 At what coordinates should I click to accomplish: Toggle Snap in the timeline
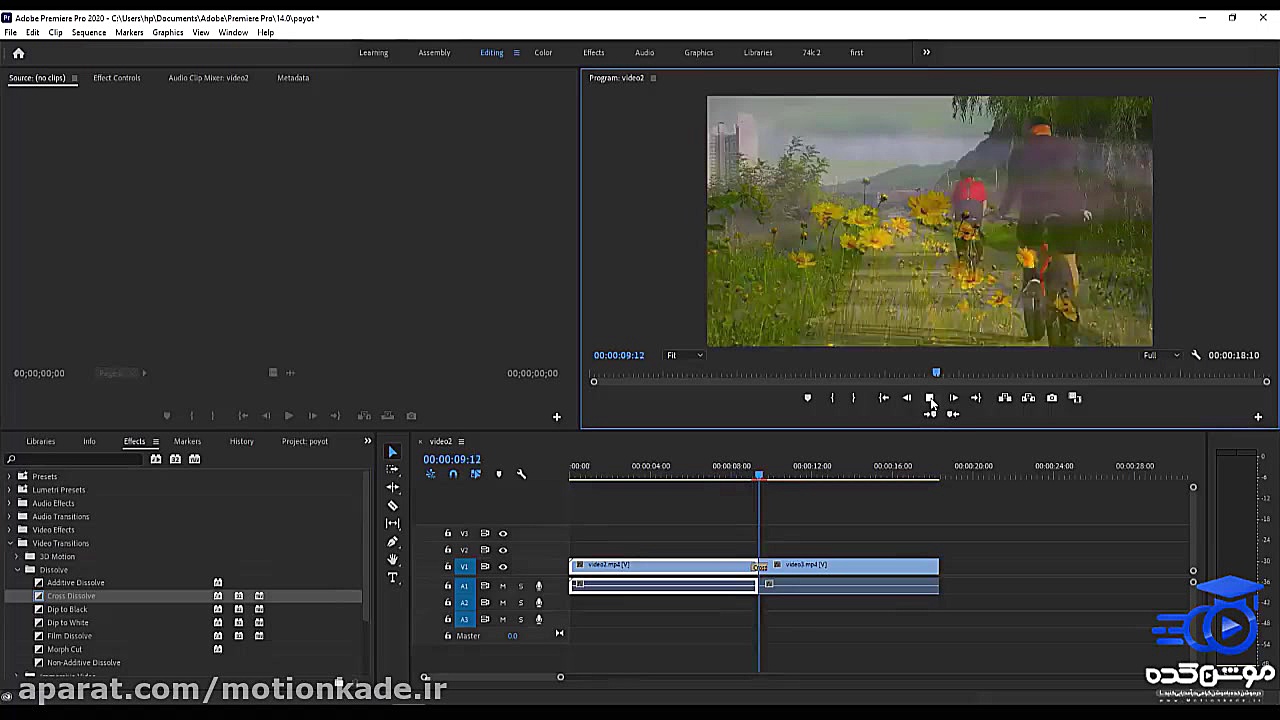click(453, 474)
